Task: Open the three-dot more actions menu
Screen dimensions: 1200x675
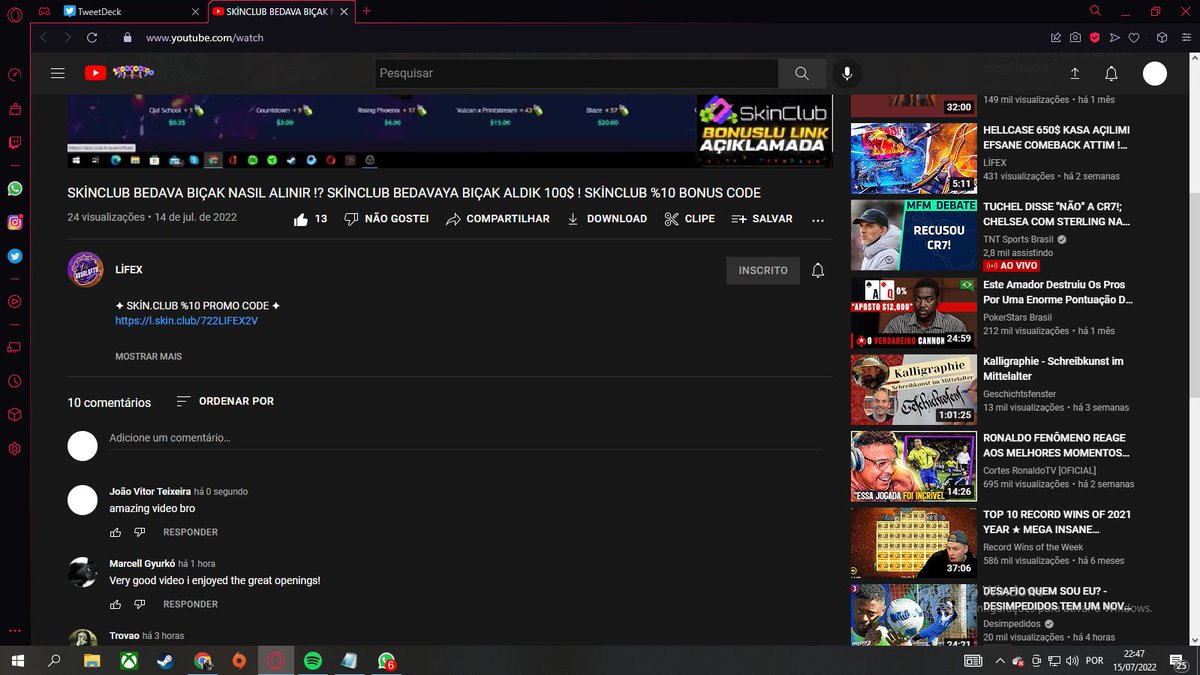Action: coord(818,219)
